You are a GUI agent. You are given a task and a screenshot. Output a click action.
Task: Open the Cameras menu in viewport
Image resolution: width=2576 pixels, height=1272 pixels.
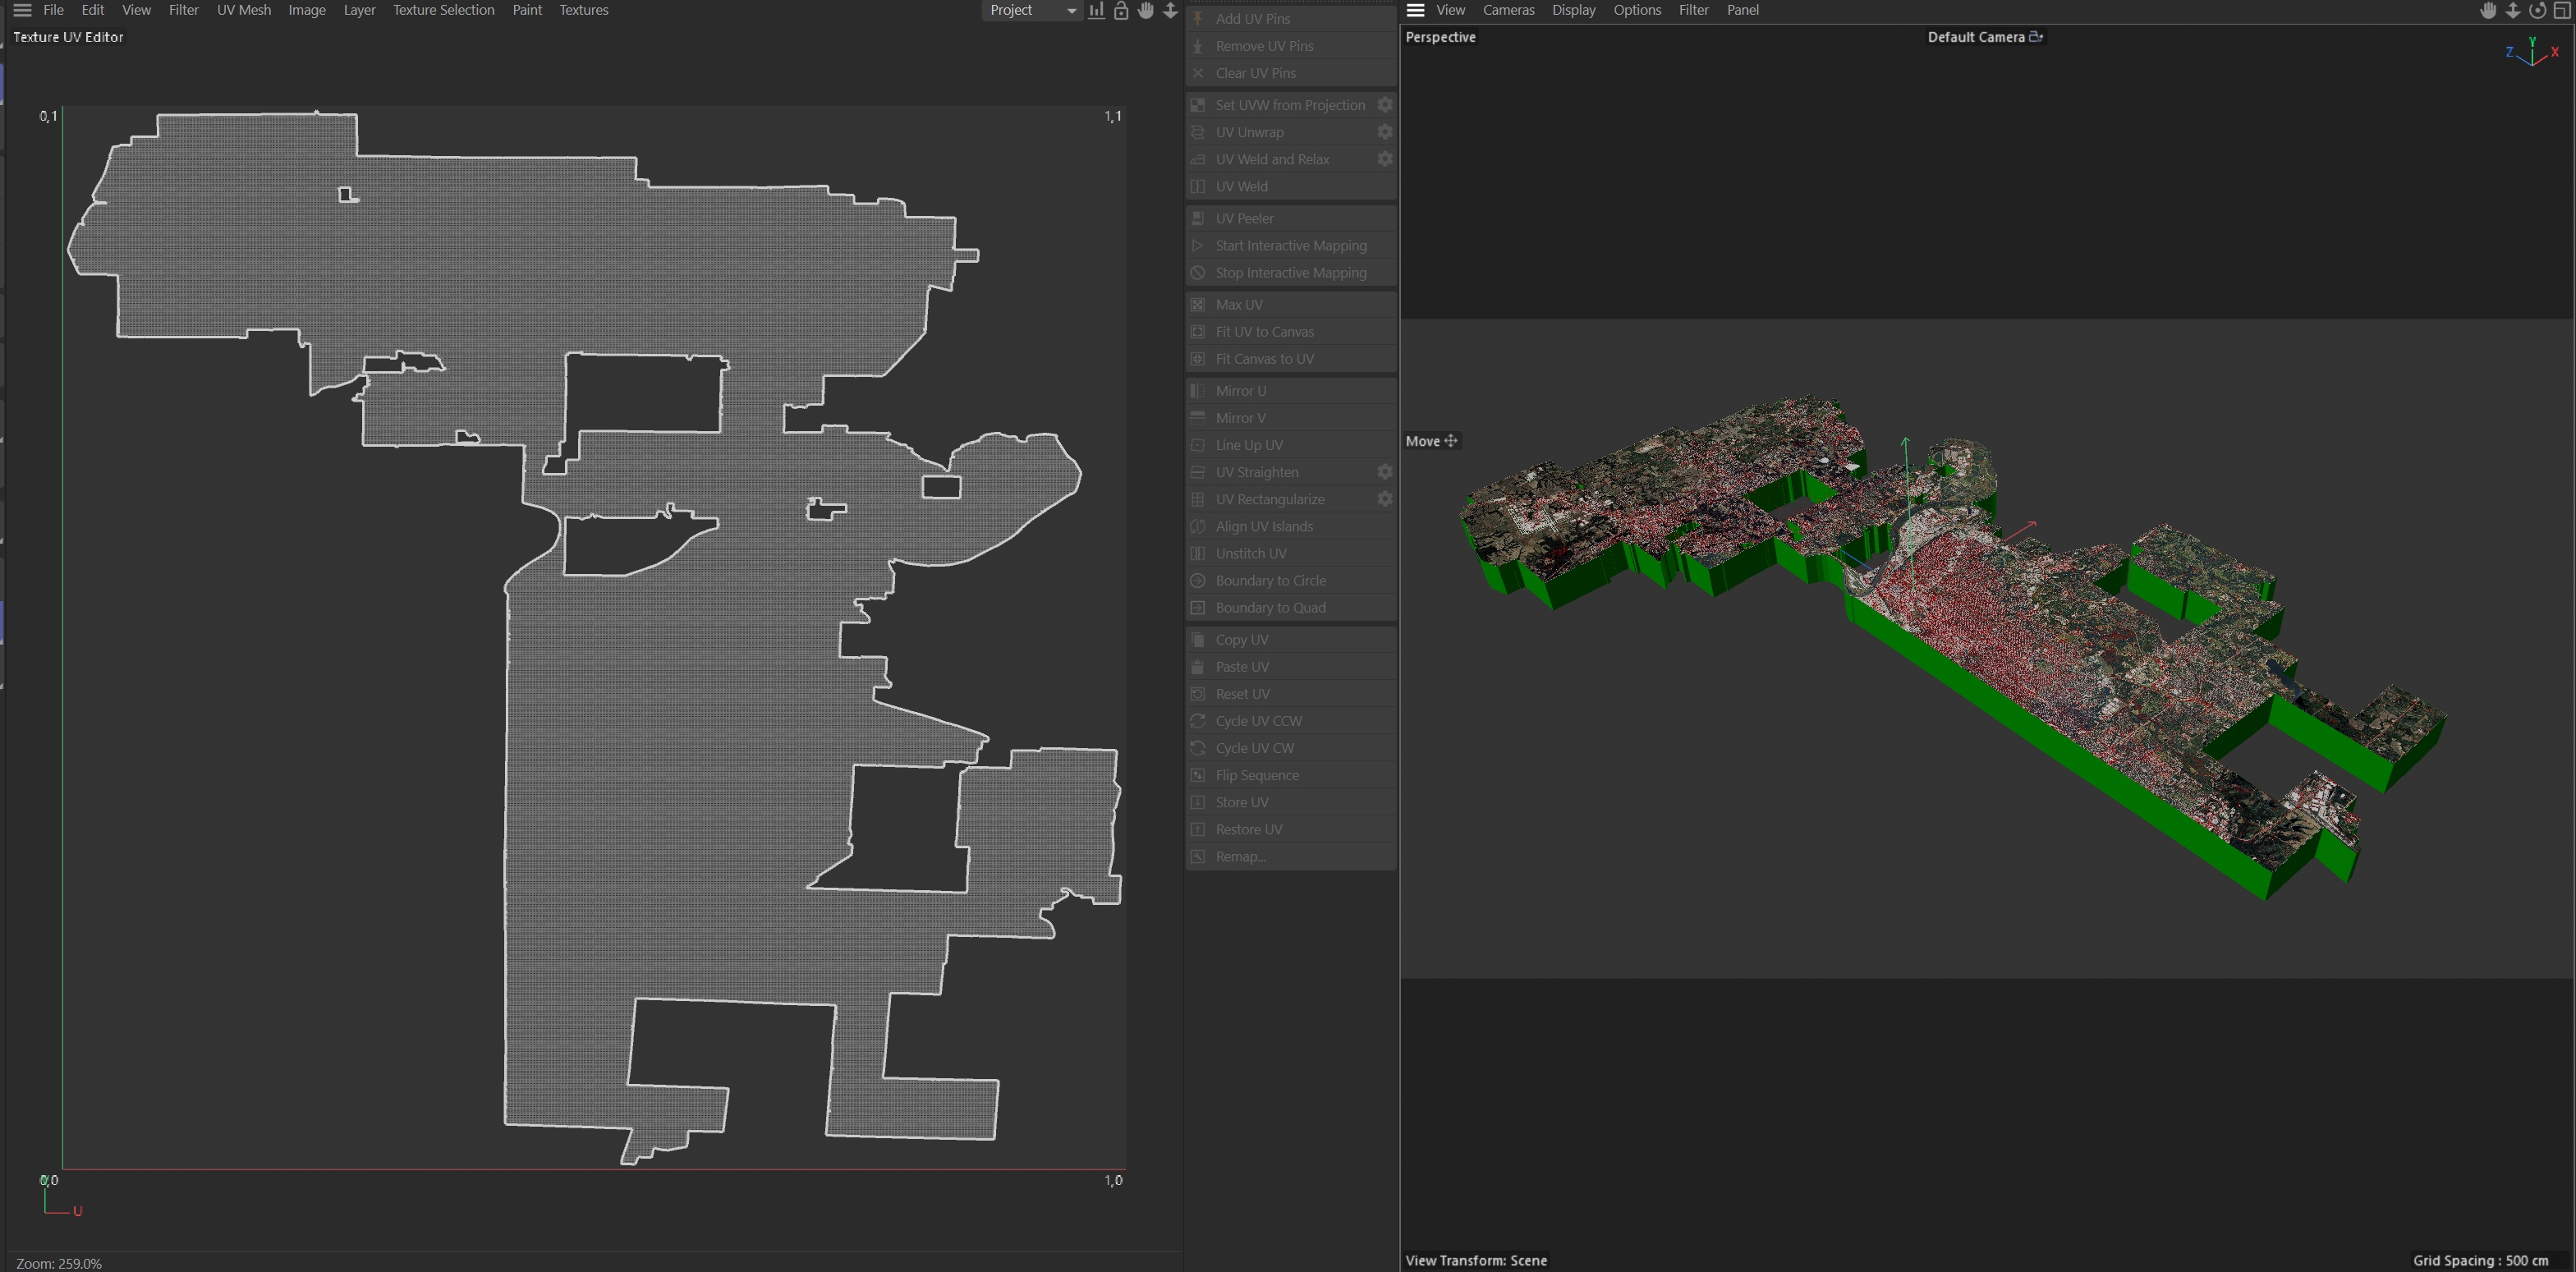point(1508,10)
